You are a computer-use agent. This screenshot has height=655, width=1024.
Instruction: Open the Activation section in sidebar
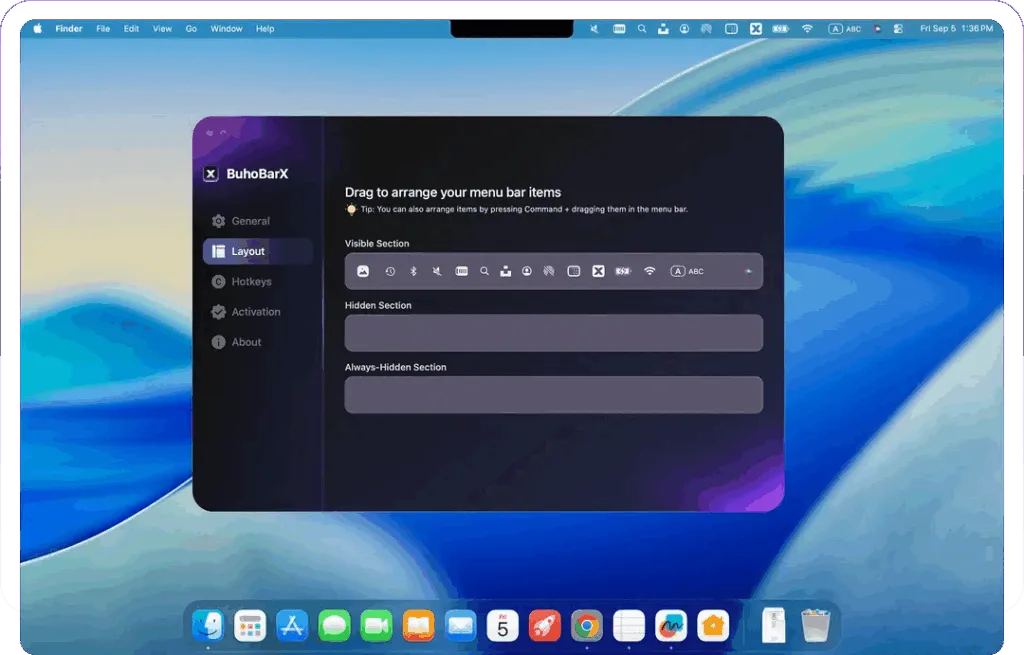tap(255, 312)
